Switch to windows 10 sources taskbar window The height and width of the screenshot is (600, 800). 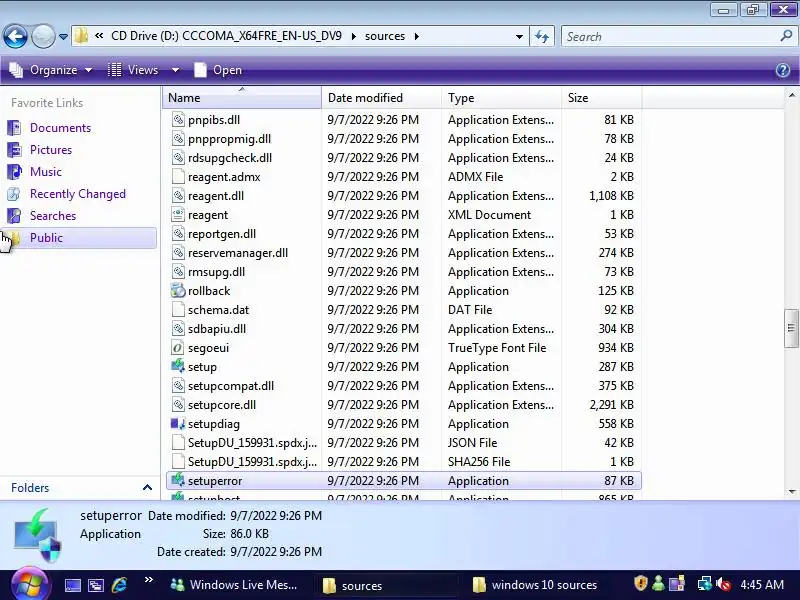tap(536, 585)
